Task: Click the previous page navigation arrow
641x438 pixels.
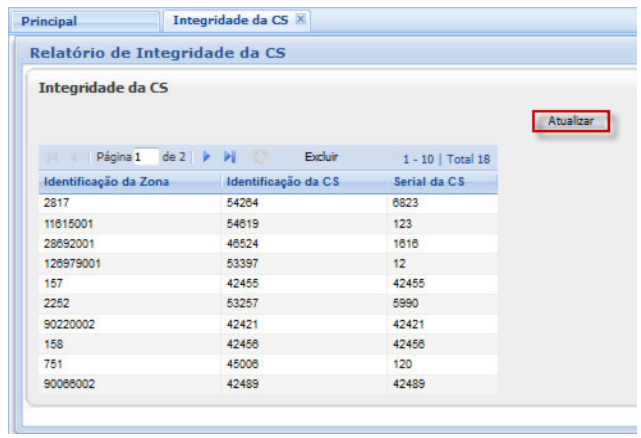Action: 74,158
